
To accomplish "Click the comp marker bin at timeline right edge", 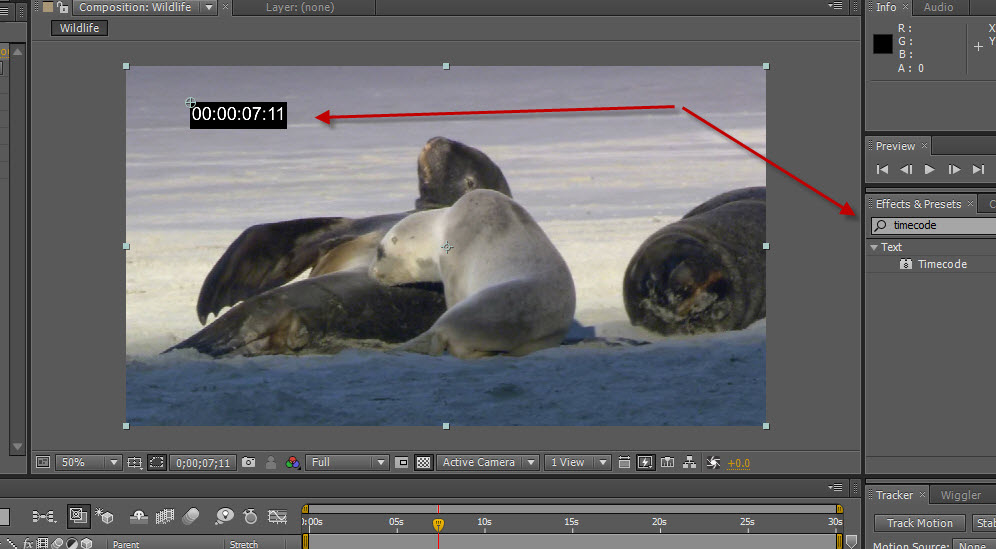I will coord(852,541).
